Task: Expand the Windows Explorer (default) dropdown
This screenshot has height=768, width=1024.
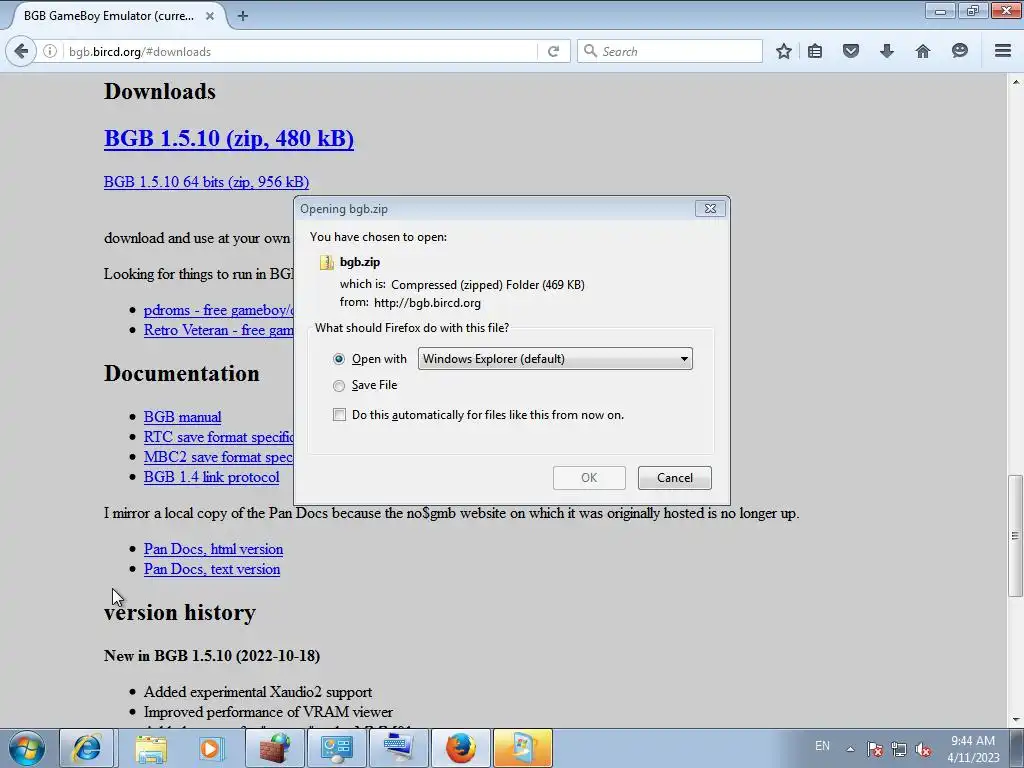Action: tap(555, 359)
